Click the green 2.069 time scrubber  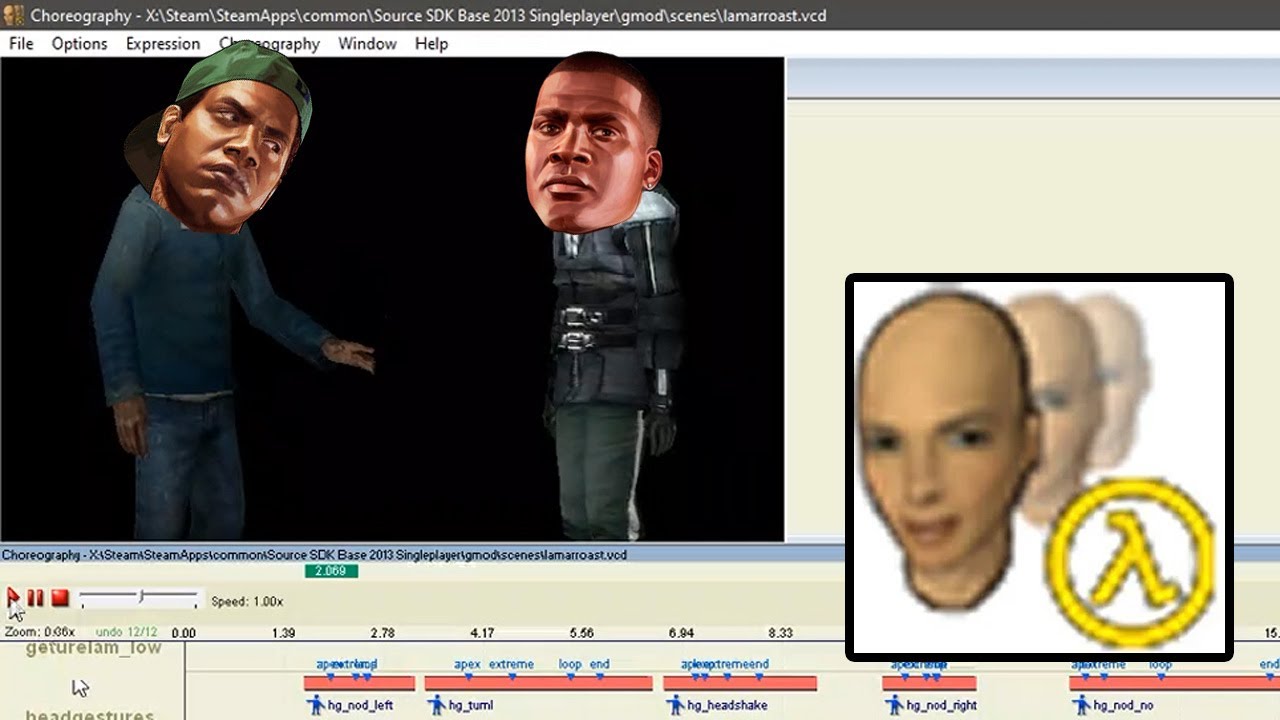tap(330, 571)
